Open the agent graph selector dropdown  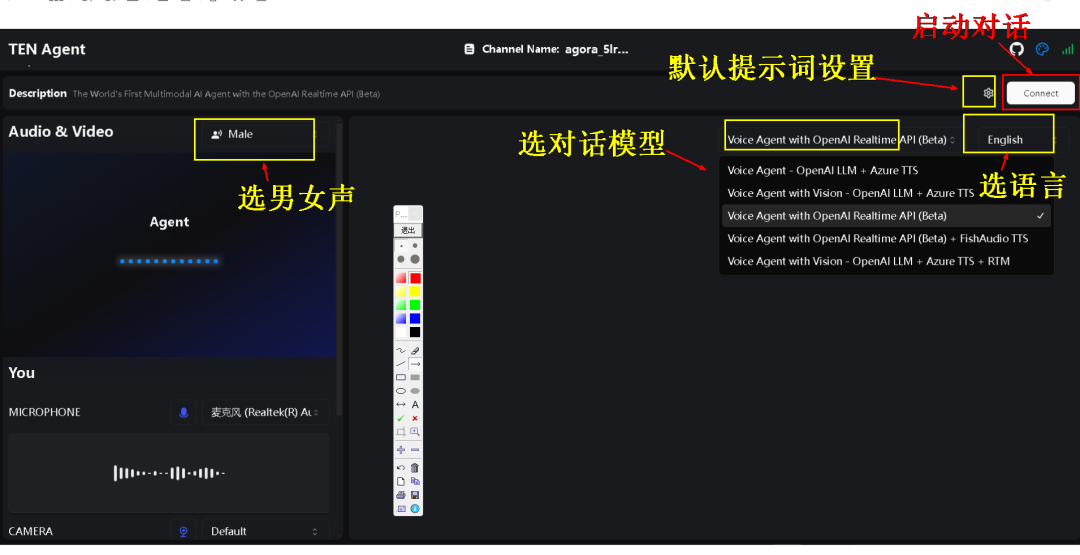[841, 139]
